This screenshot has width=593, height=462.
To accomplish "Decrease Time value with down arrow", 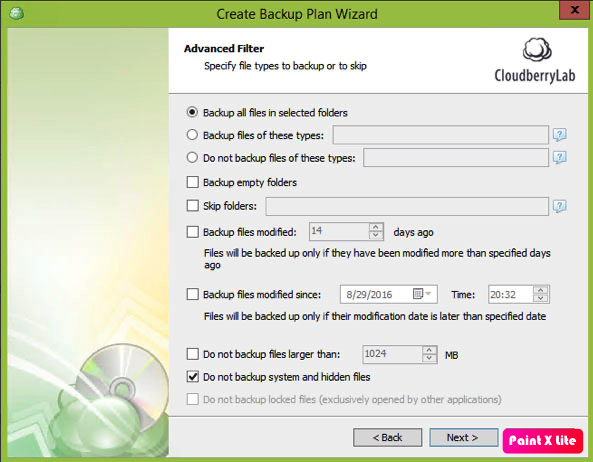I will [x=541, y=298].
